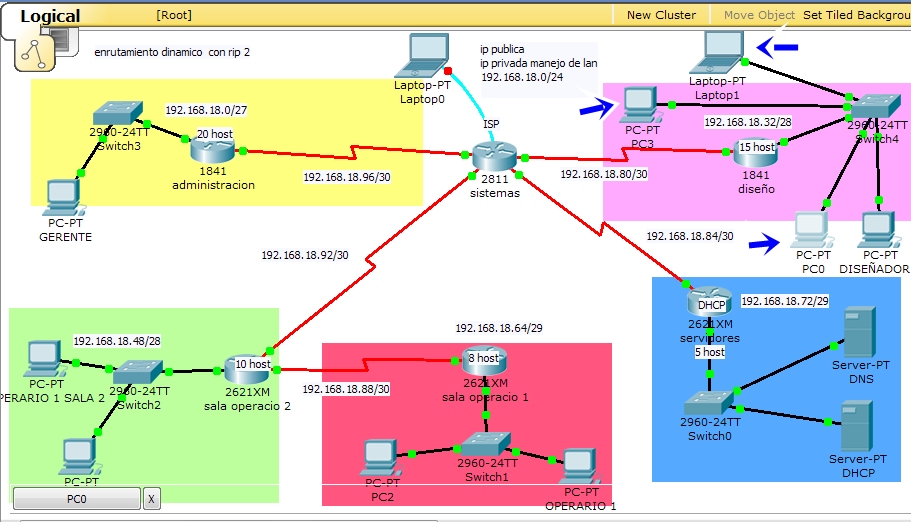Click the enrutamiento dinamico con rip 2 note

pyautogui.click(x=172, y=52)
